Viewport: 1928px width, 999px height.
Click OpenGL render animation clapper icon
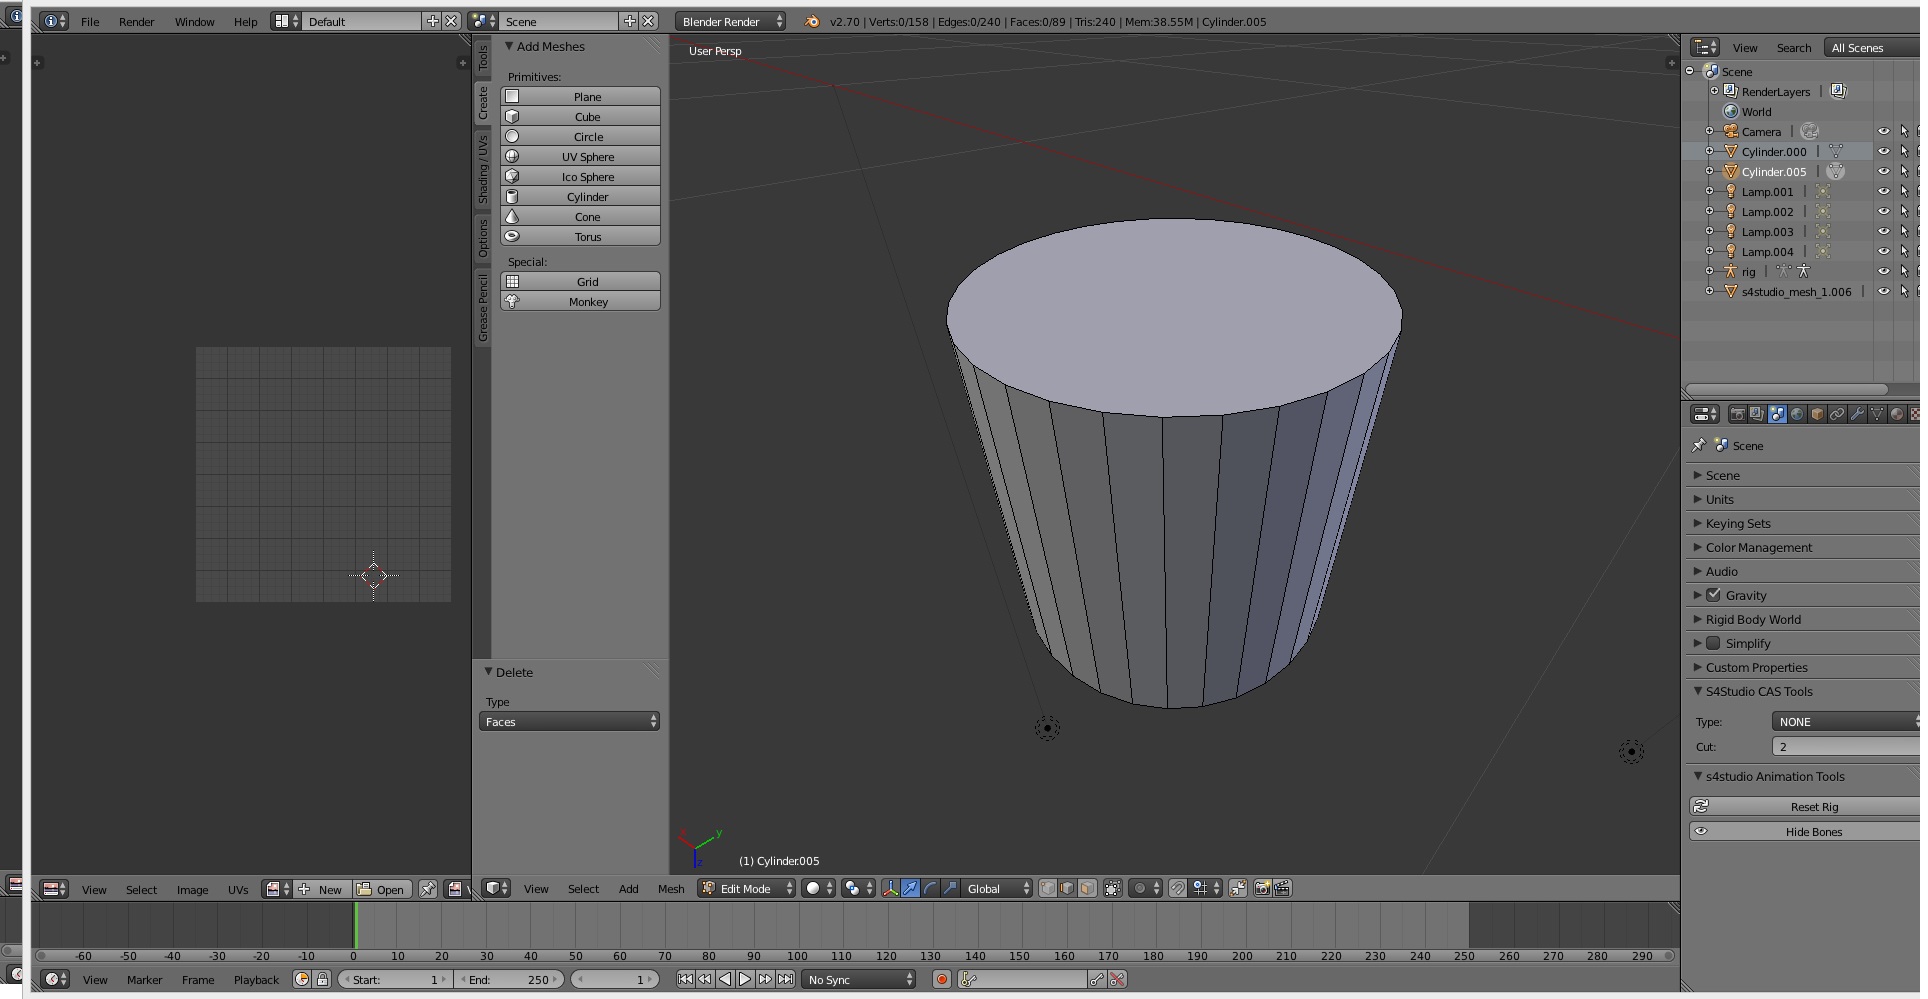coord(1282,889)
